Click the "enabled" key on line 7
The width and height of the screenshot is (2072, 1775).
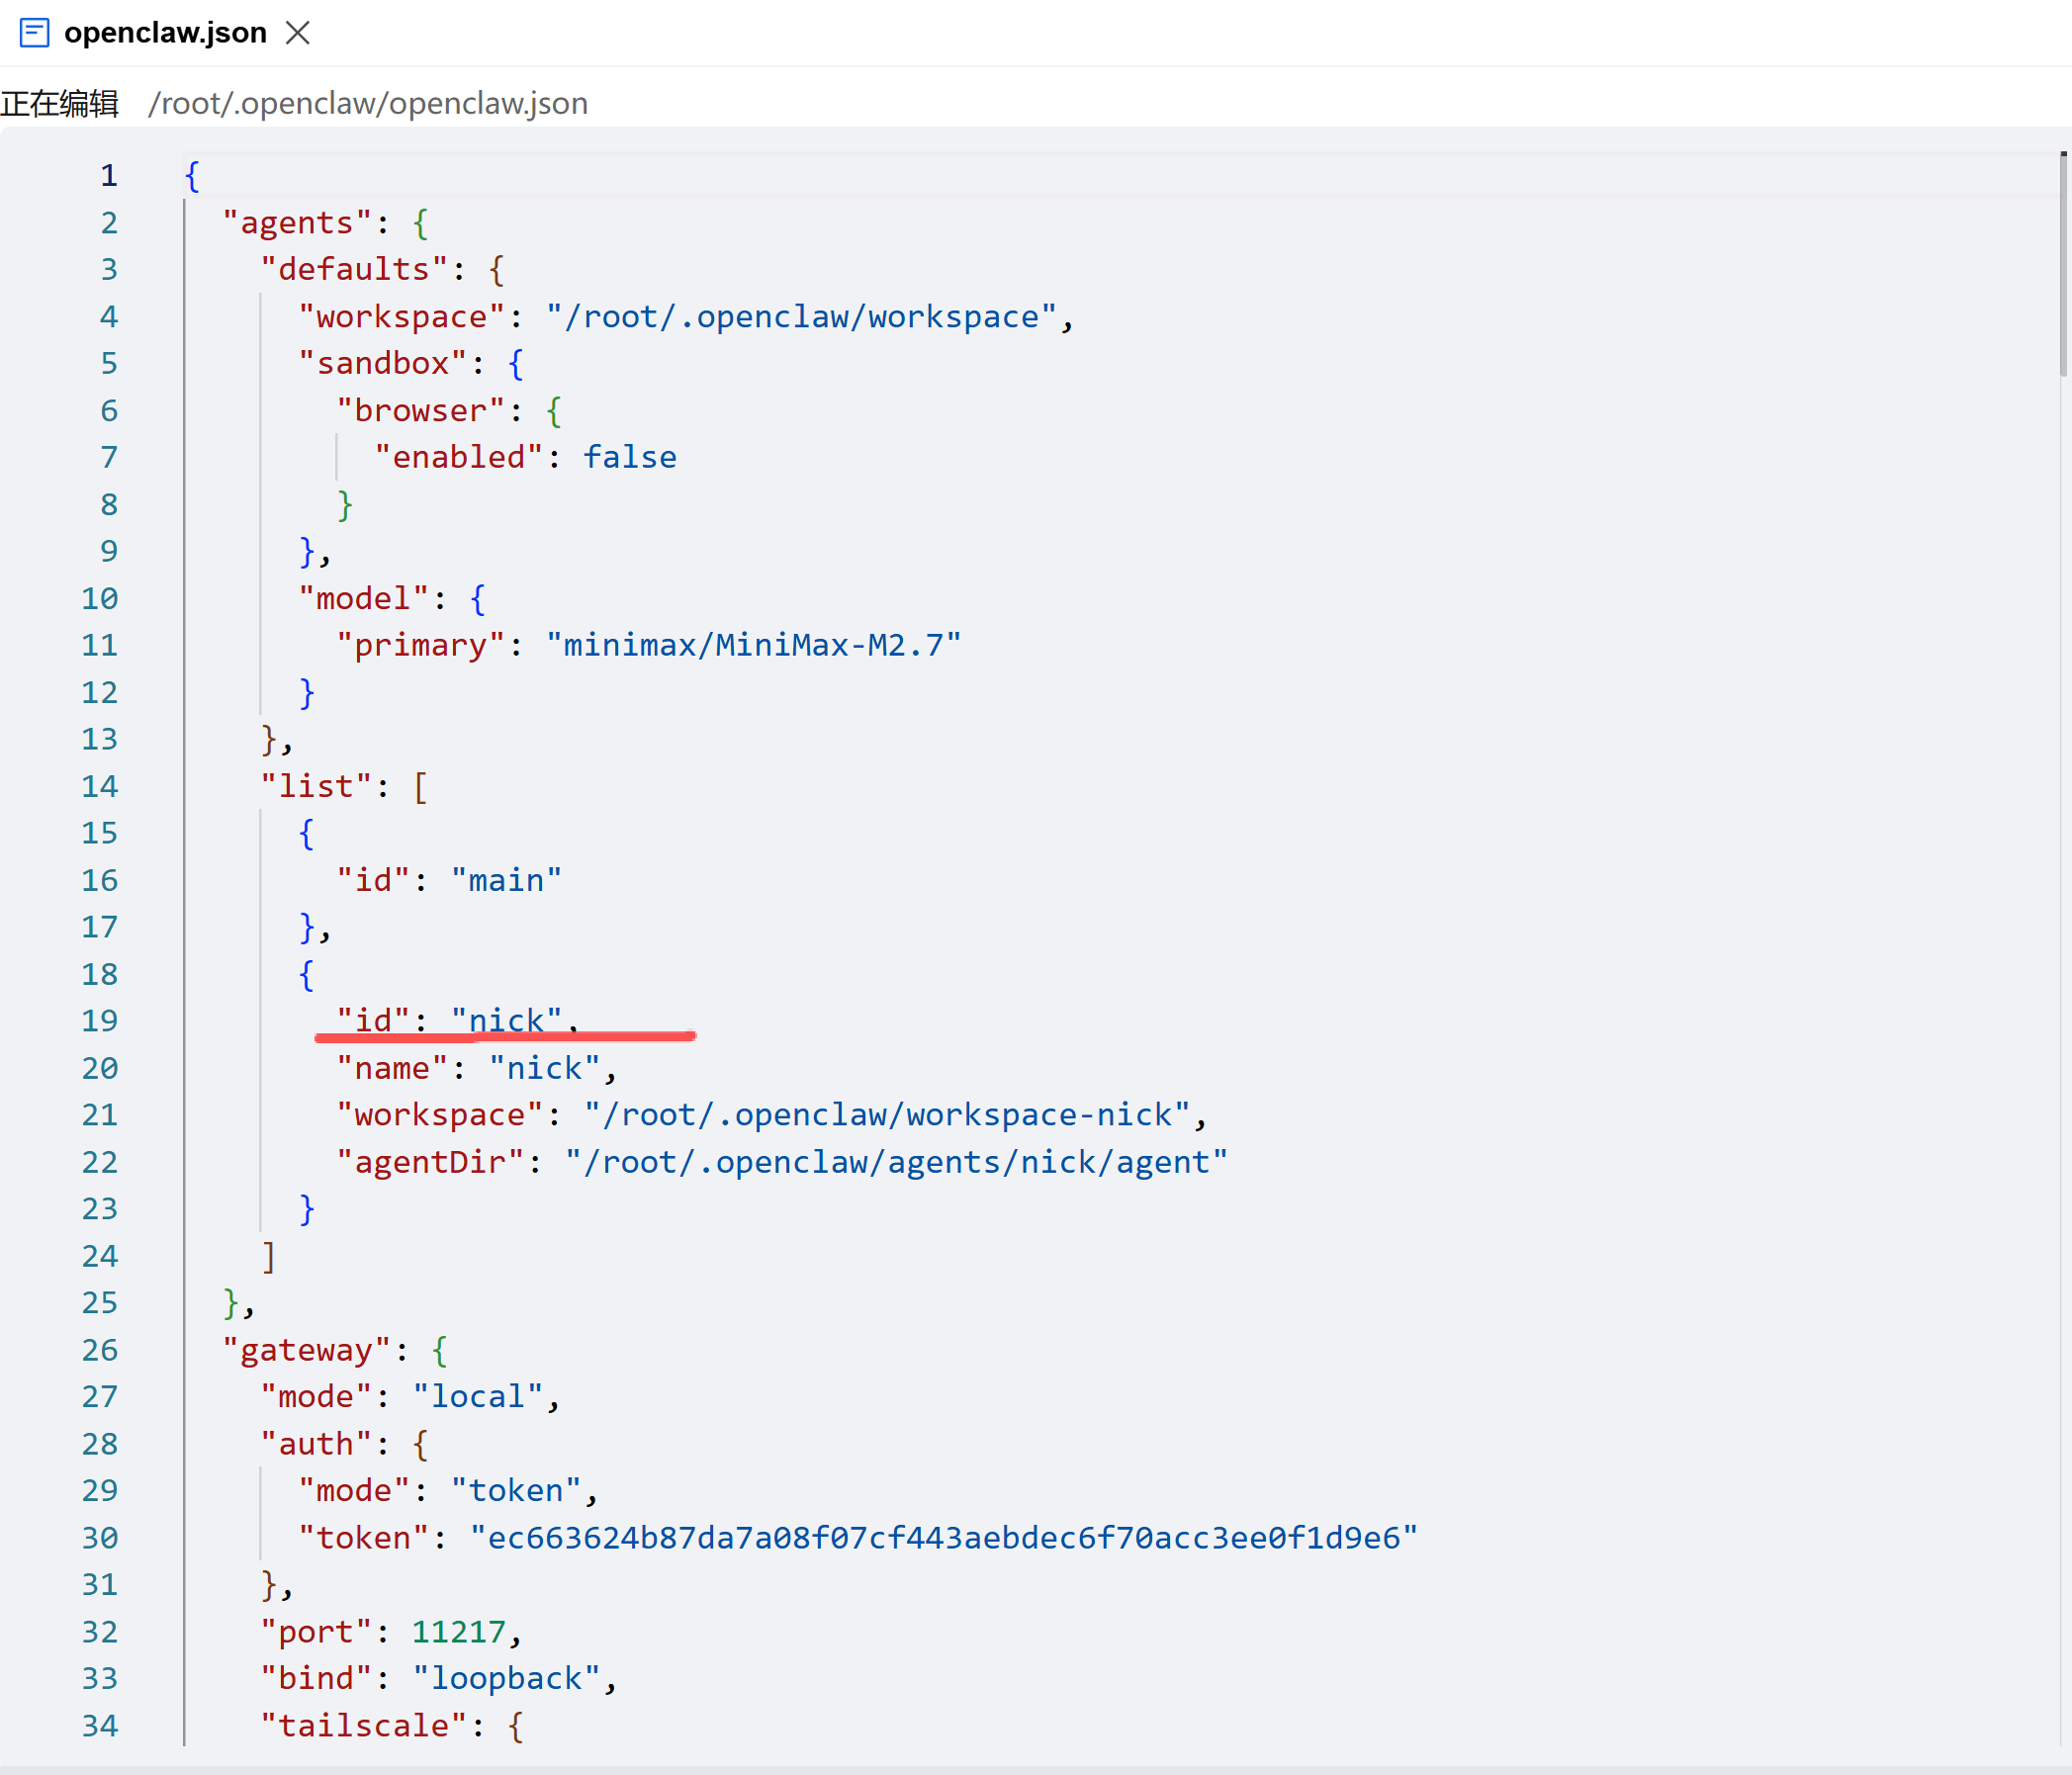458,458
